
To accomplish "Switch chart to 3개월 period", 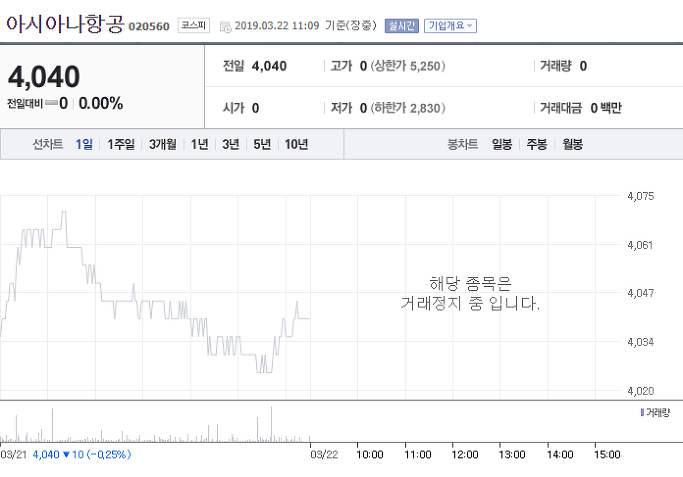I will pos(163,144).
